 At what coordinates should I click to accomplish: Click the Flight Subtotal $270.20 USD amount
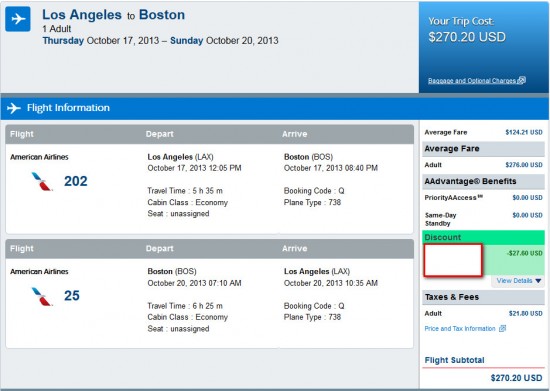(516, 378)
